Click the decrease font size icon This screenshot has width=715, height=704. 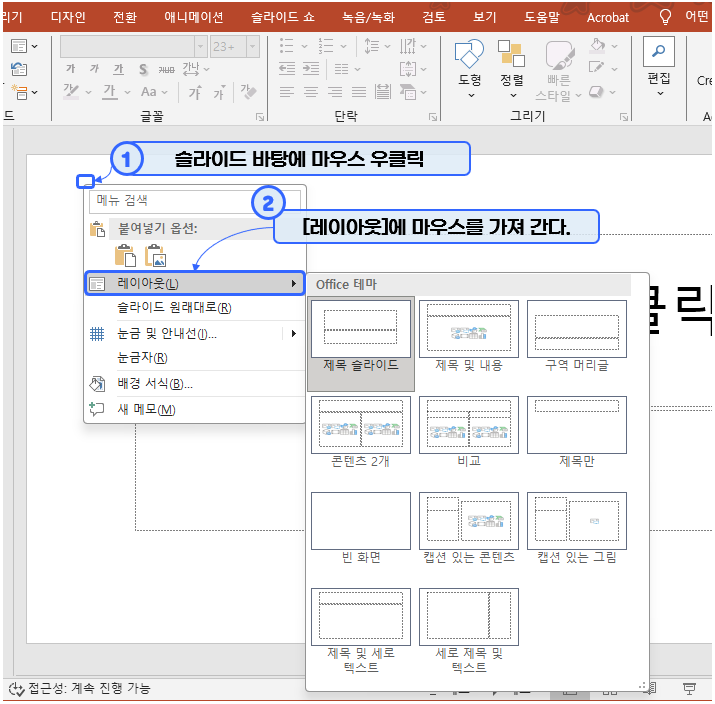click(x=219, y=93)
